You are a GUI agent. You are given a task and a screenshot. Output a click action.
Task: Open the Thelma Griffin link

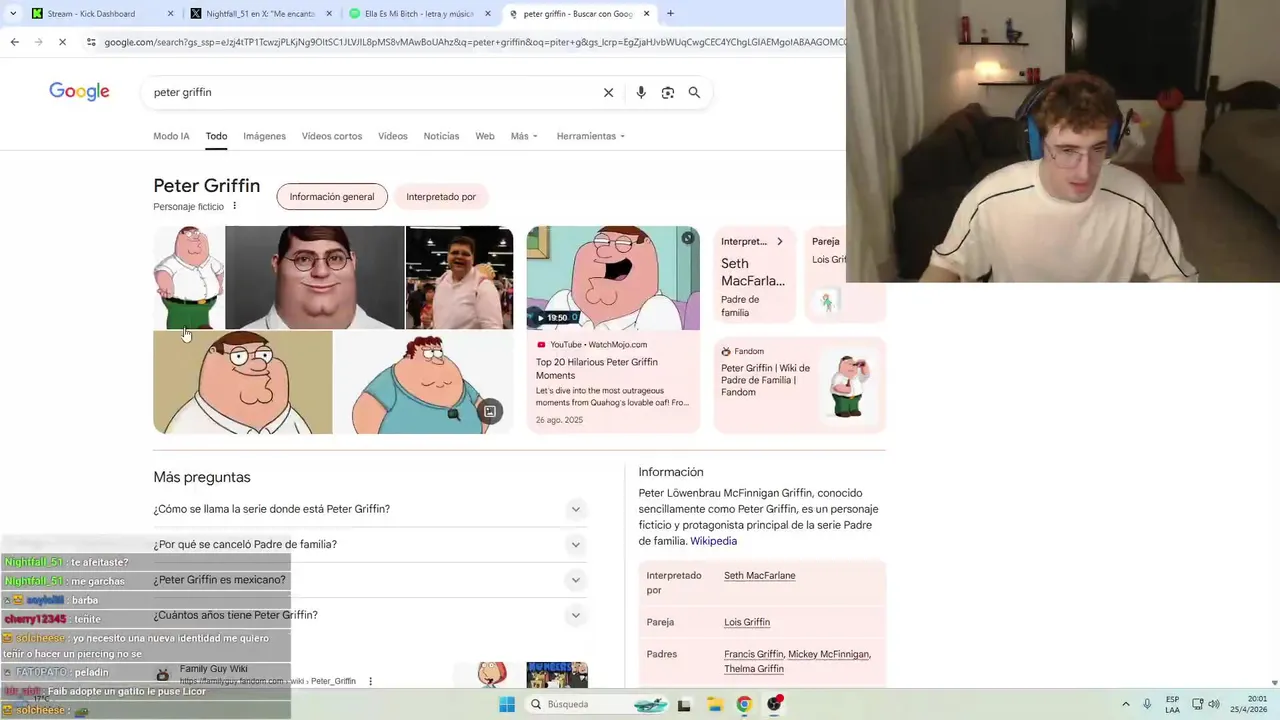point(754,669)
